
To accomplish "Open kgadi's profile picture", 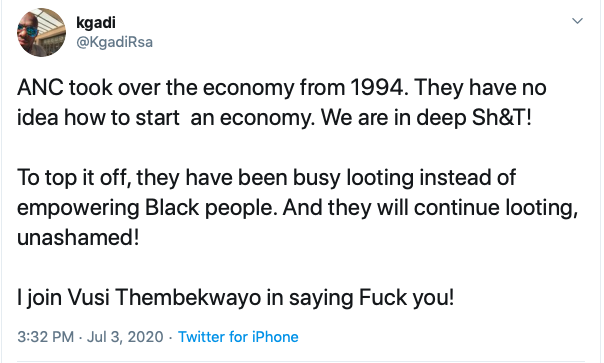I will (x=41, y=32).
